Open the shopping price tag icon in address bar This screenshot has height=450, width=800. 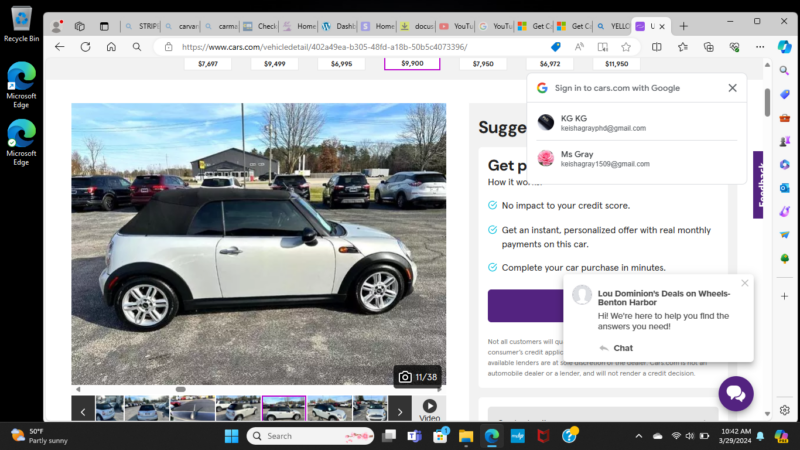556,47
